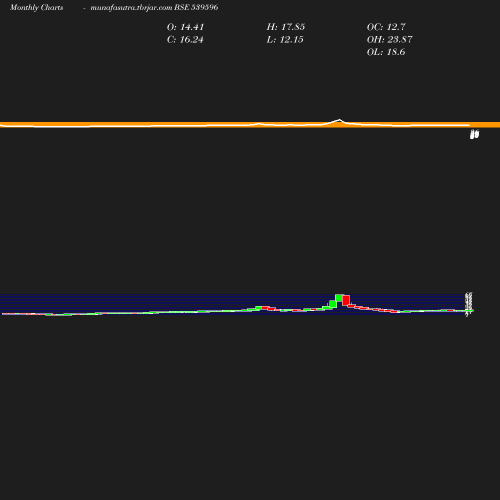Click the 'munafasutra.tbrjar.com BSE 539596' text

(154, 7)
